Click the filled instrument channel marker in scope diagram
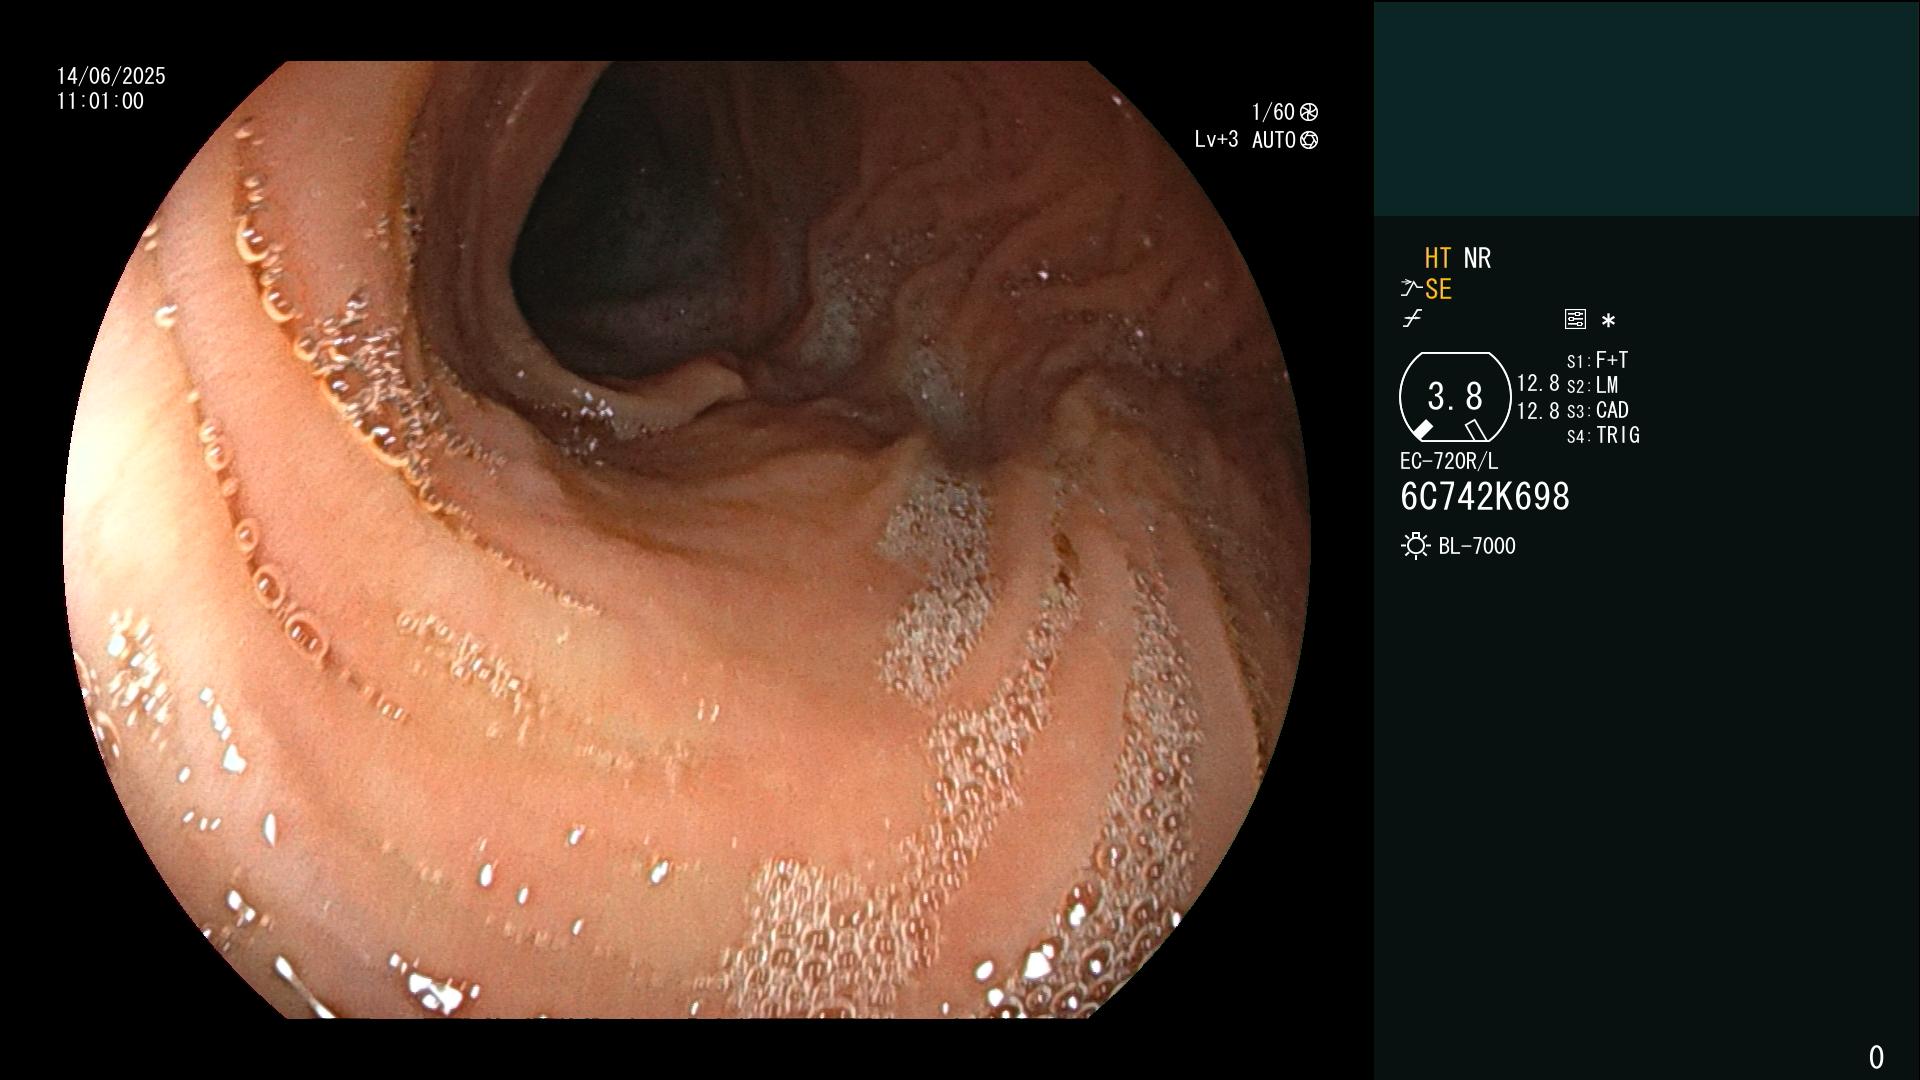Viewport: 1920px width, 1080px height. click(1422, 430)
